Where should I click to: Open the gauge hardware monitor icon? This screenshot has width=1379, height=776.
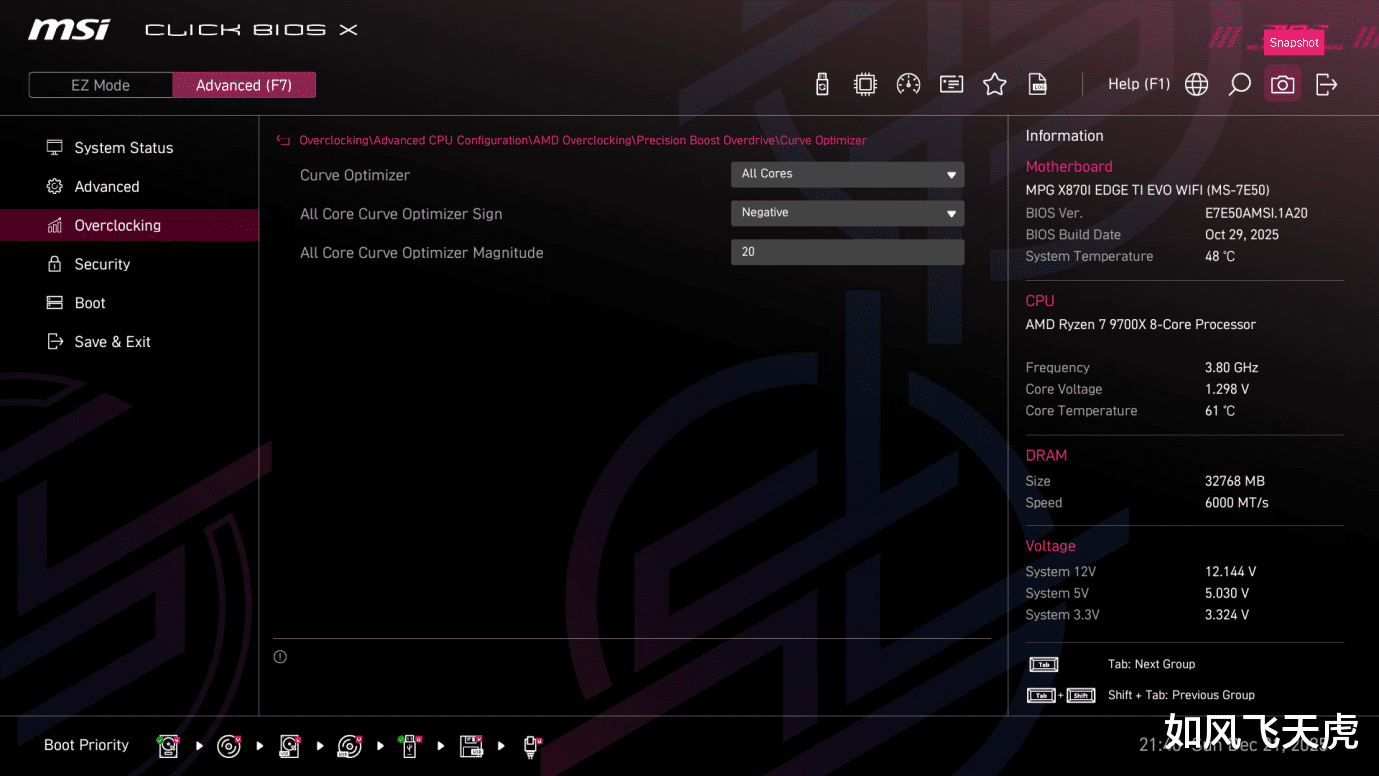908,85
